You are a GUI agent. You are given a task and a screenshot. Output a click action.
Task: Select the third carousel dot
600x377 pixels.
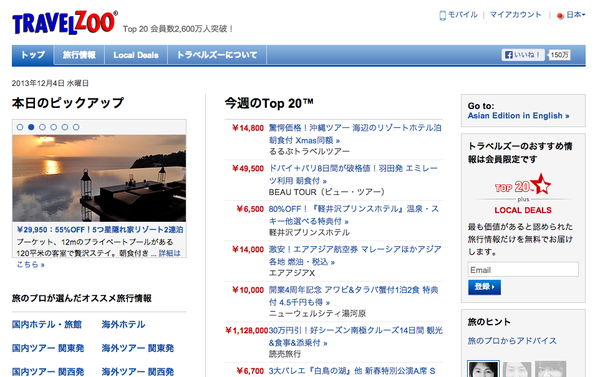(42, 127)
